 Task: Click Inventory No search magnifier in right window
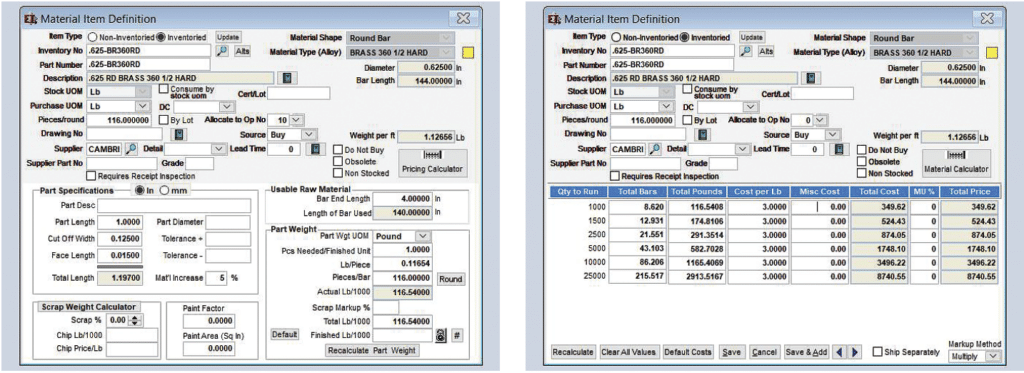[x=746, y=51]
